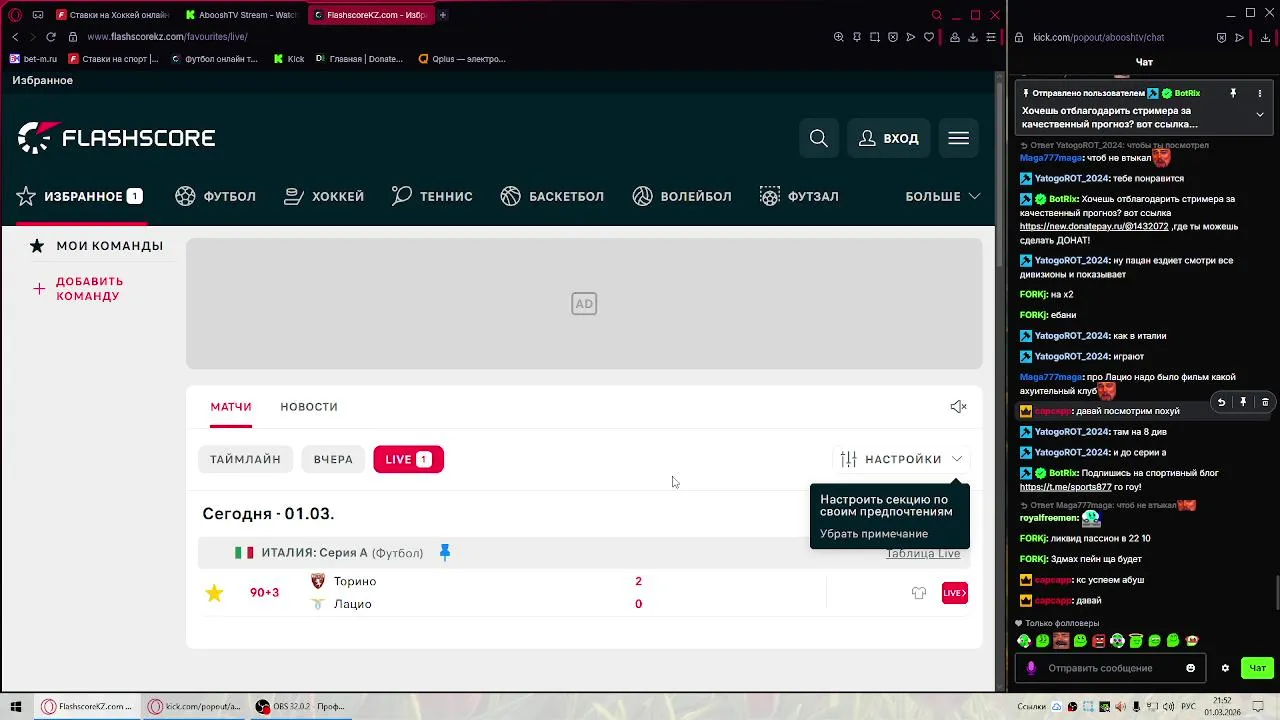Screen dimensions: 1280x720
Task: Open a new browser tab
Action: tap(442, 15)
